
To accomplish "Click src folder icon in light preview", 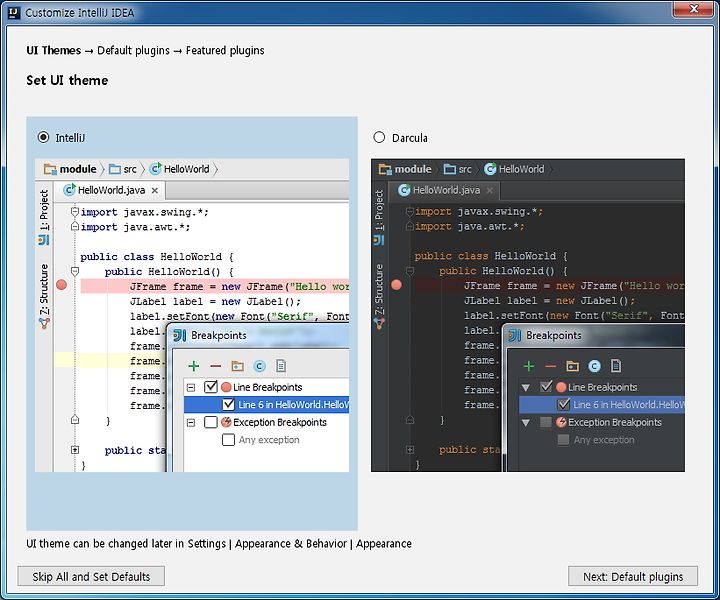I will pos(115,169).
